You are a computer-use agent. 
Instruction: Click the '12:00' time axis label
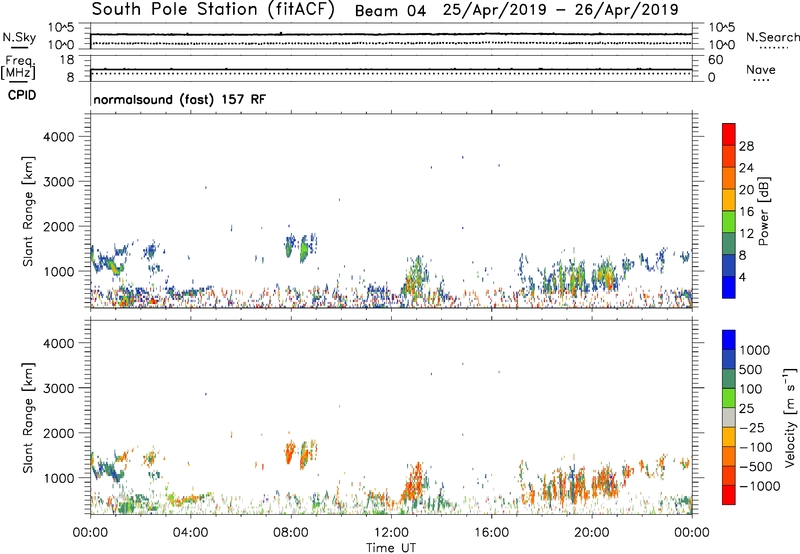click(391, 533)
